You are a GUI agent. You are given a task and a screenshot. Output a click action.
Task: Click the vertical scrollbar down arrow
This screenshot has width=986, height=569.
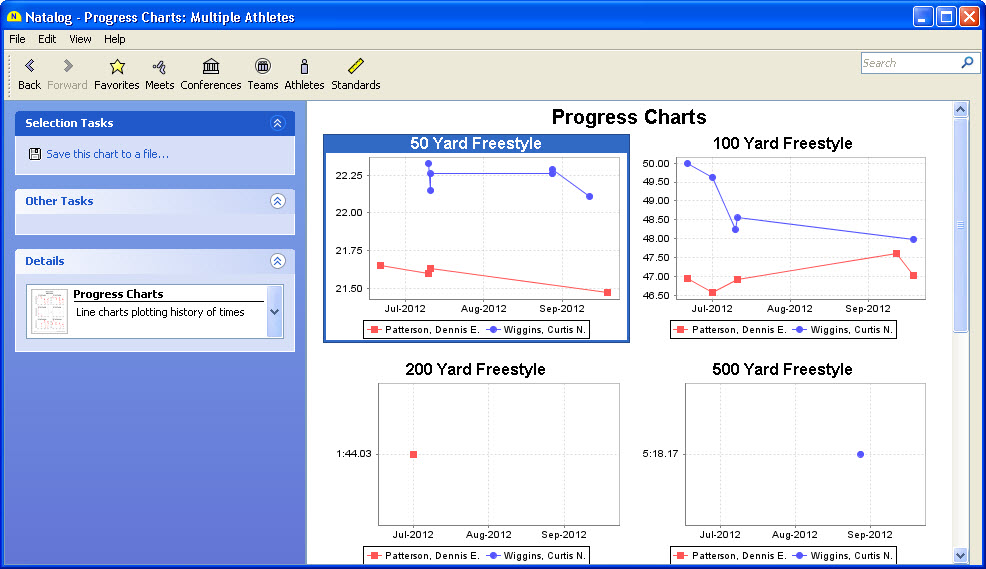(961, 555)
